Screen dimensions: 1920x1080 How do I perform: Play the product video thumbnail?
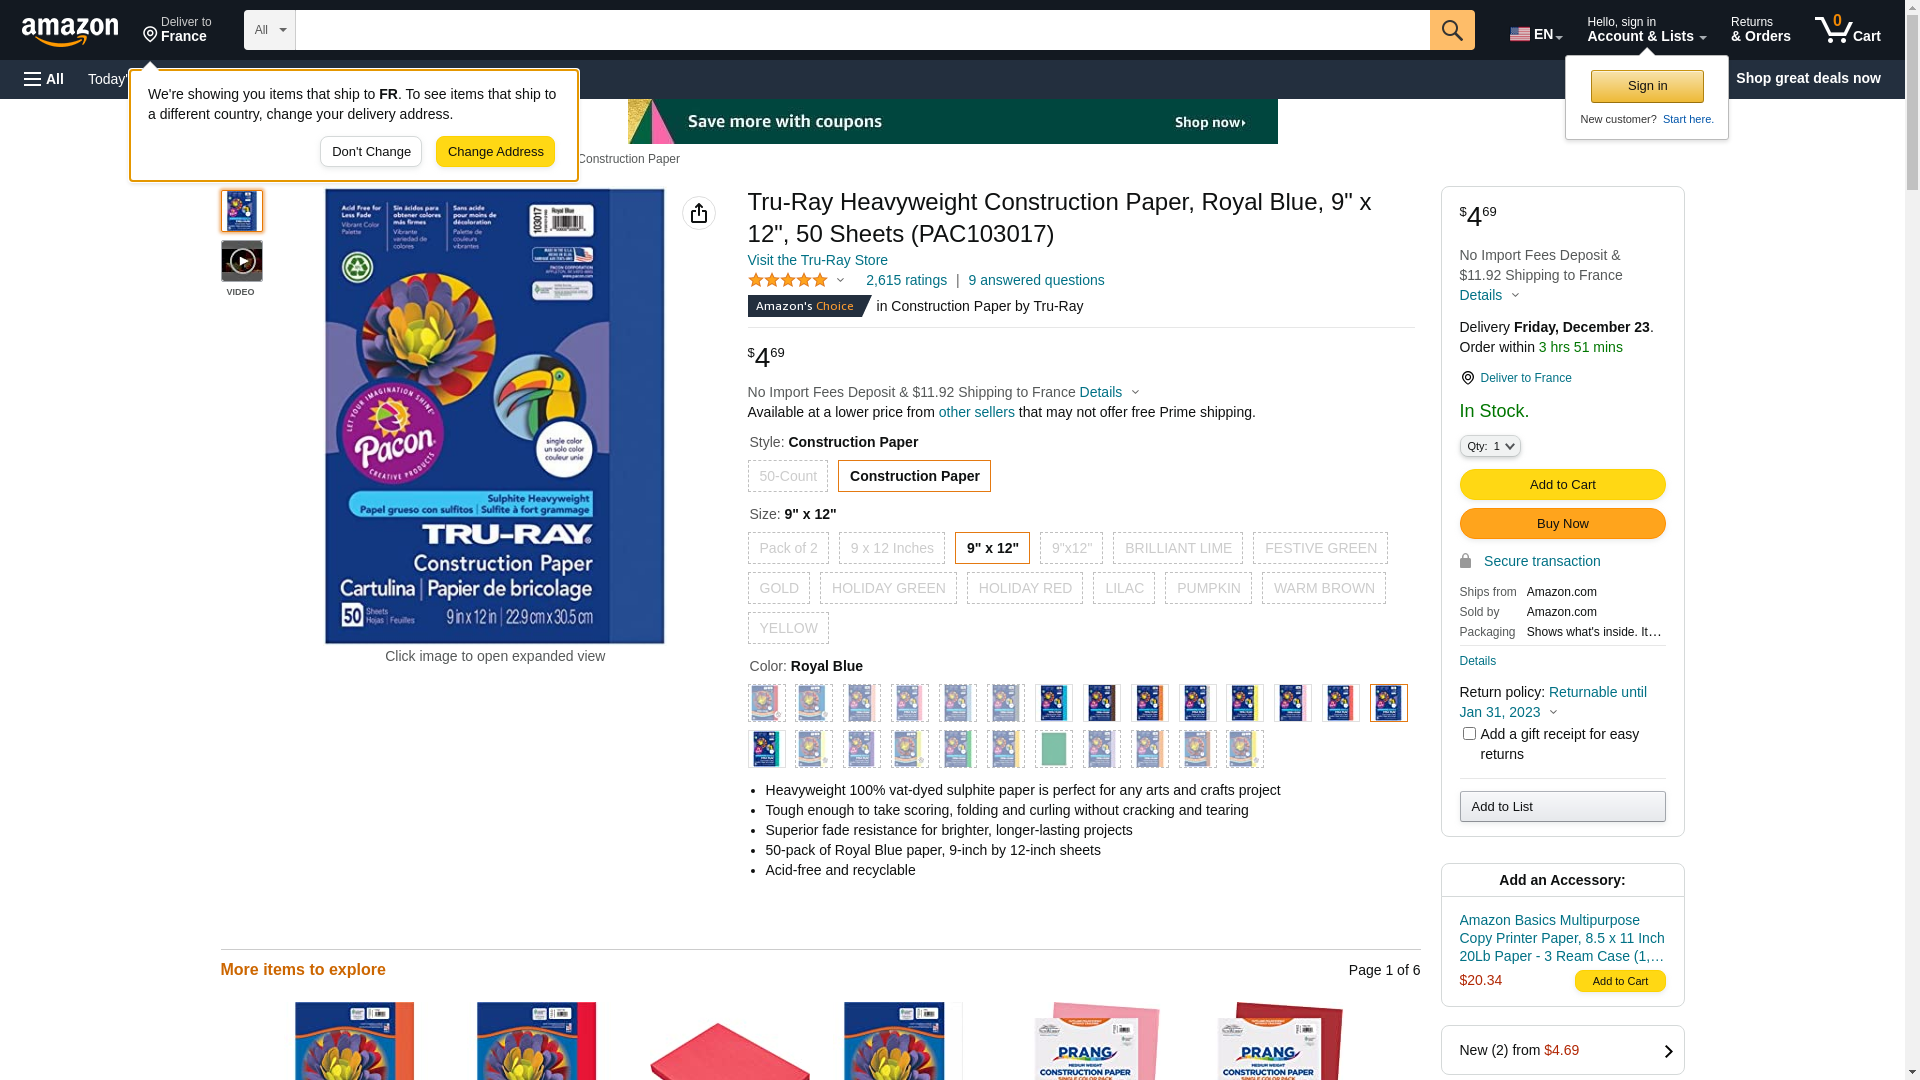[x=242, y=261]
